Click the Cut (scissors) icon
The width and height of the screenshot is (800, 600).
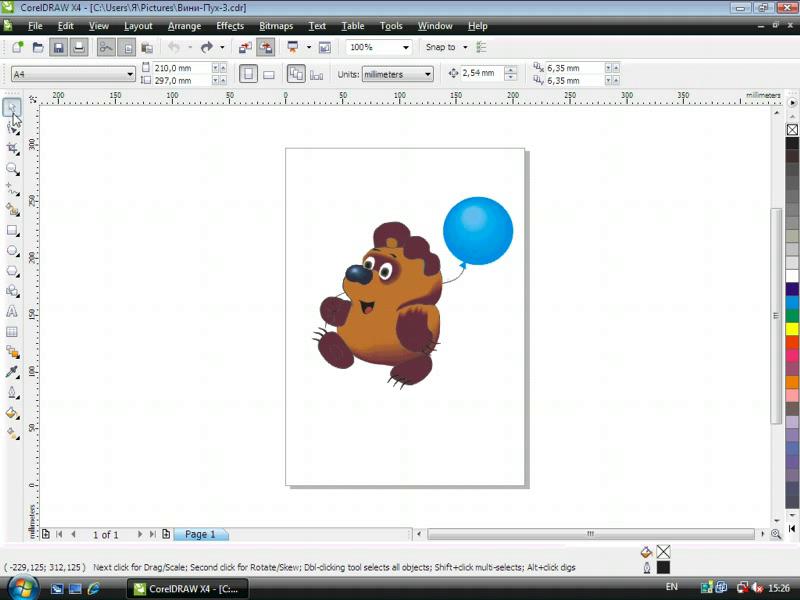[x=106, y=47]
